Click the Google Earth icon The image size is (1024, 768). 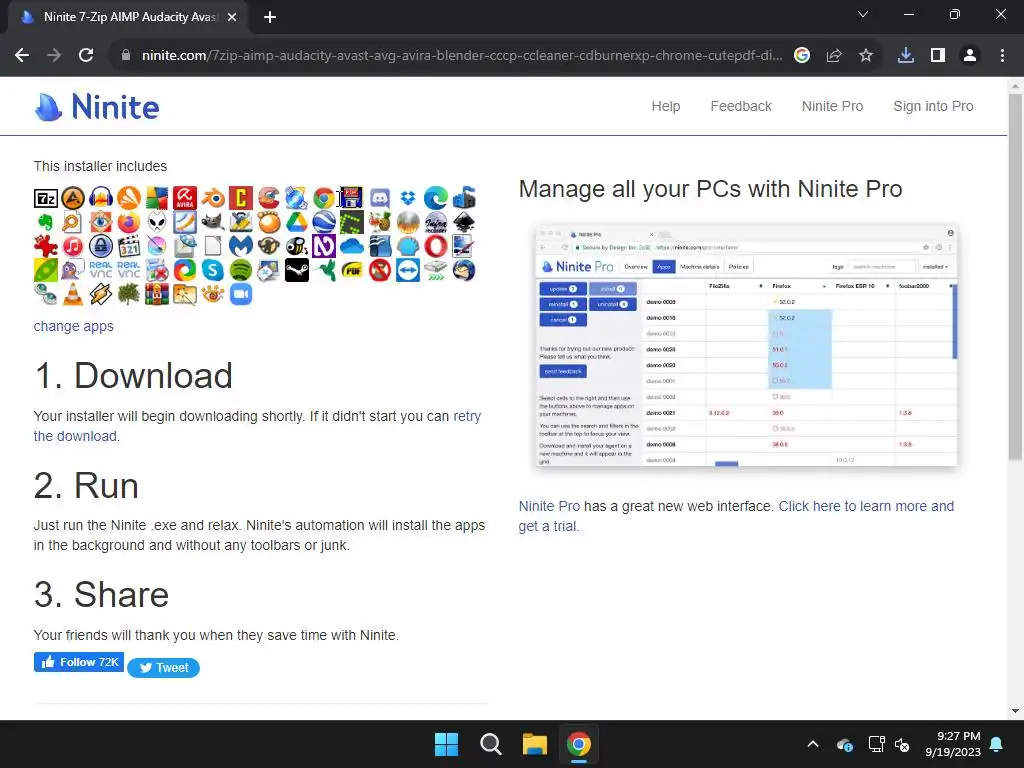(x=324, y=222)
